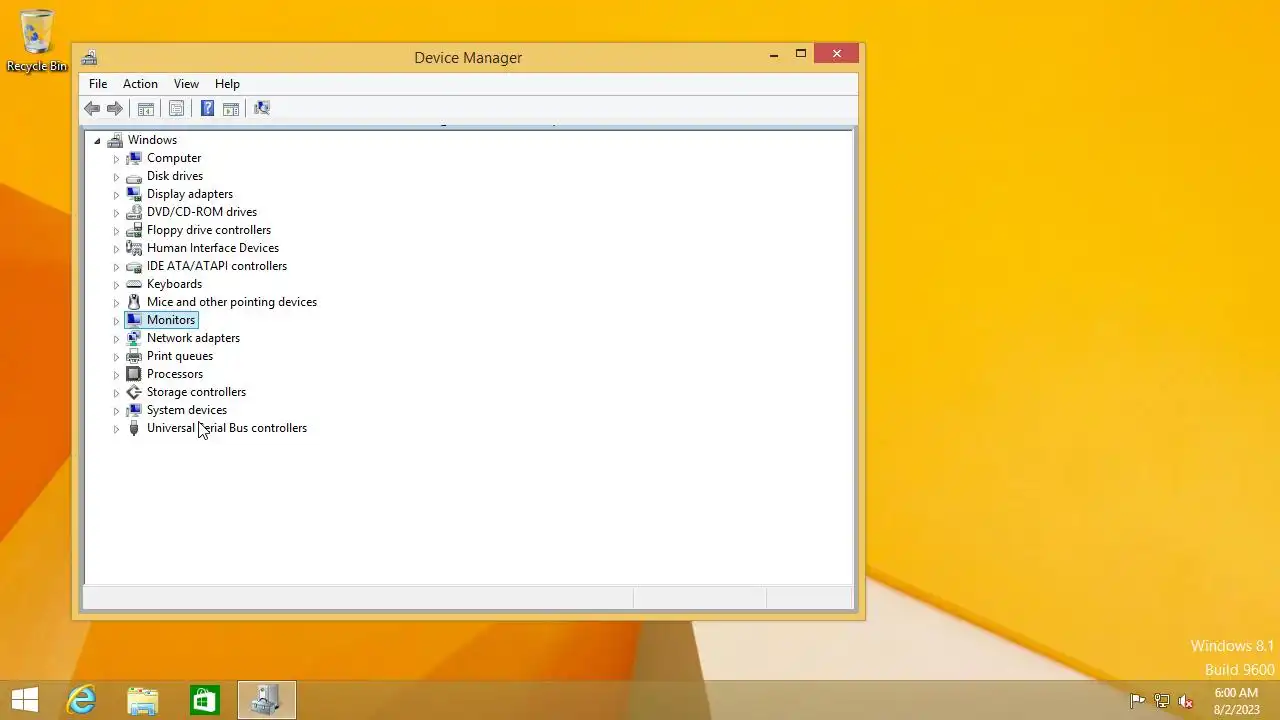The image size is (1280, 720).
Task: Open the View menu
Action: [186, 84]
